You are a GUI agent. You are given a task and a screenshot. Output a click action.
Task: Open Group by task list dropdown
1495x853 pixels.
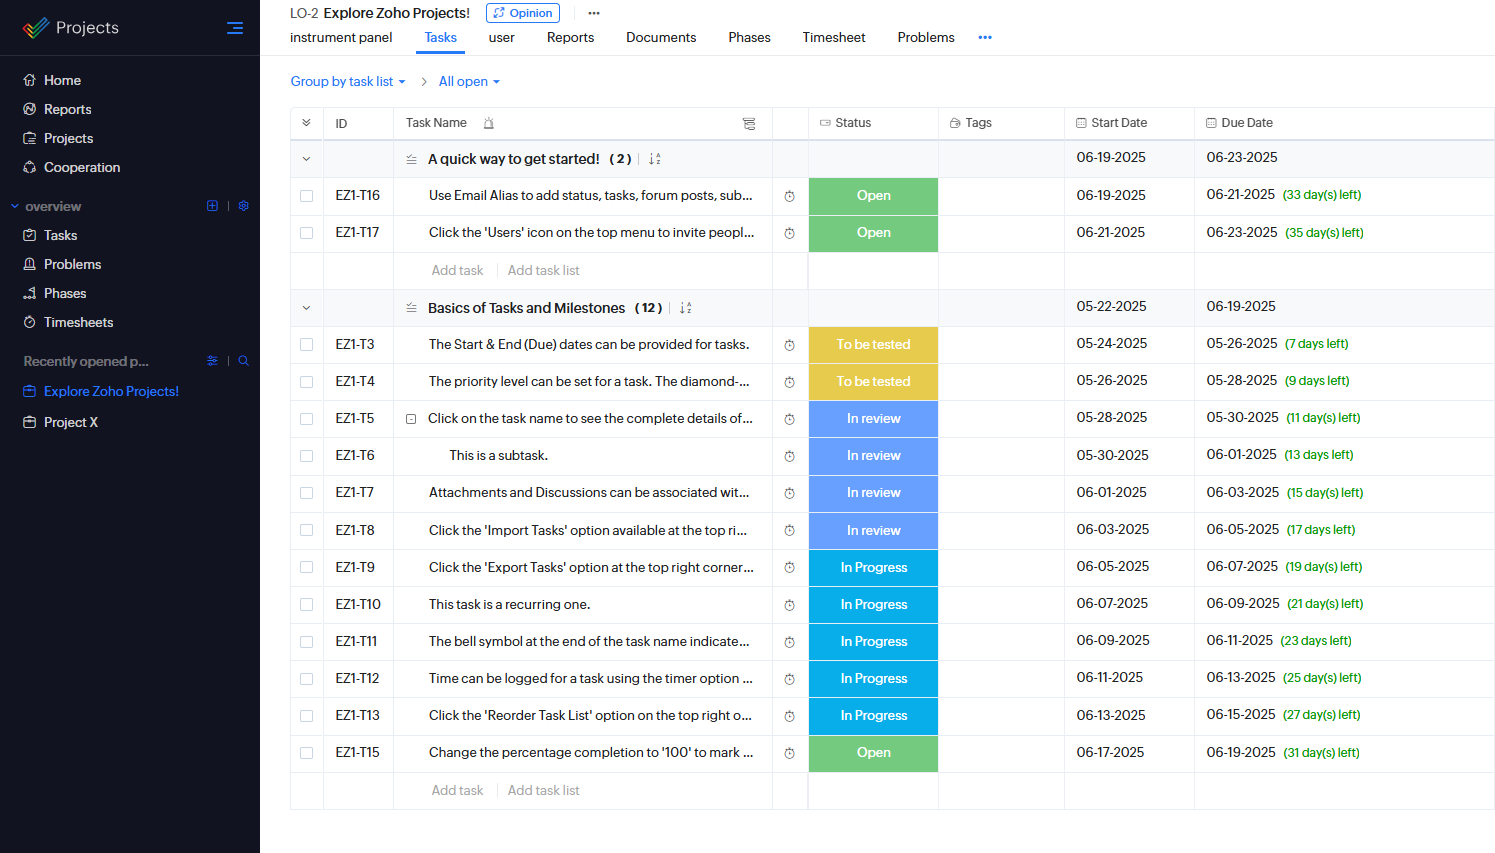click(348, 82)
